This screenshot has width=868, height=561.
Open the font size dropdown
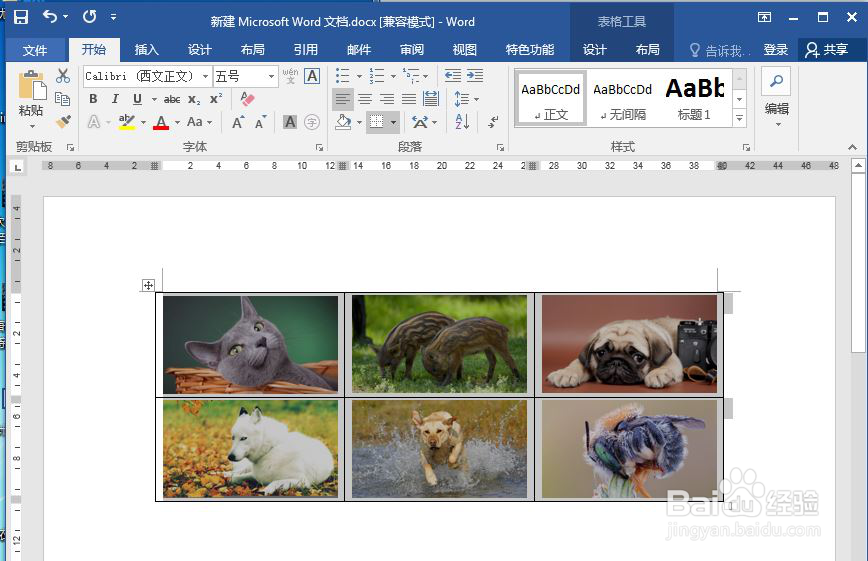point(271,76)
